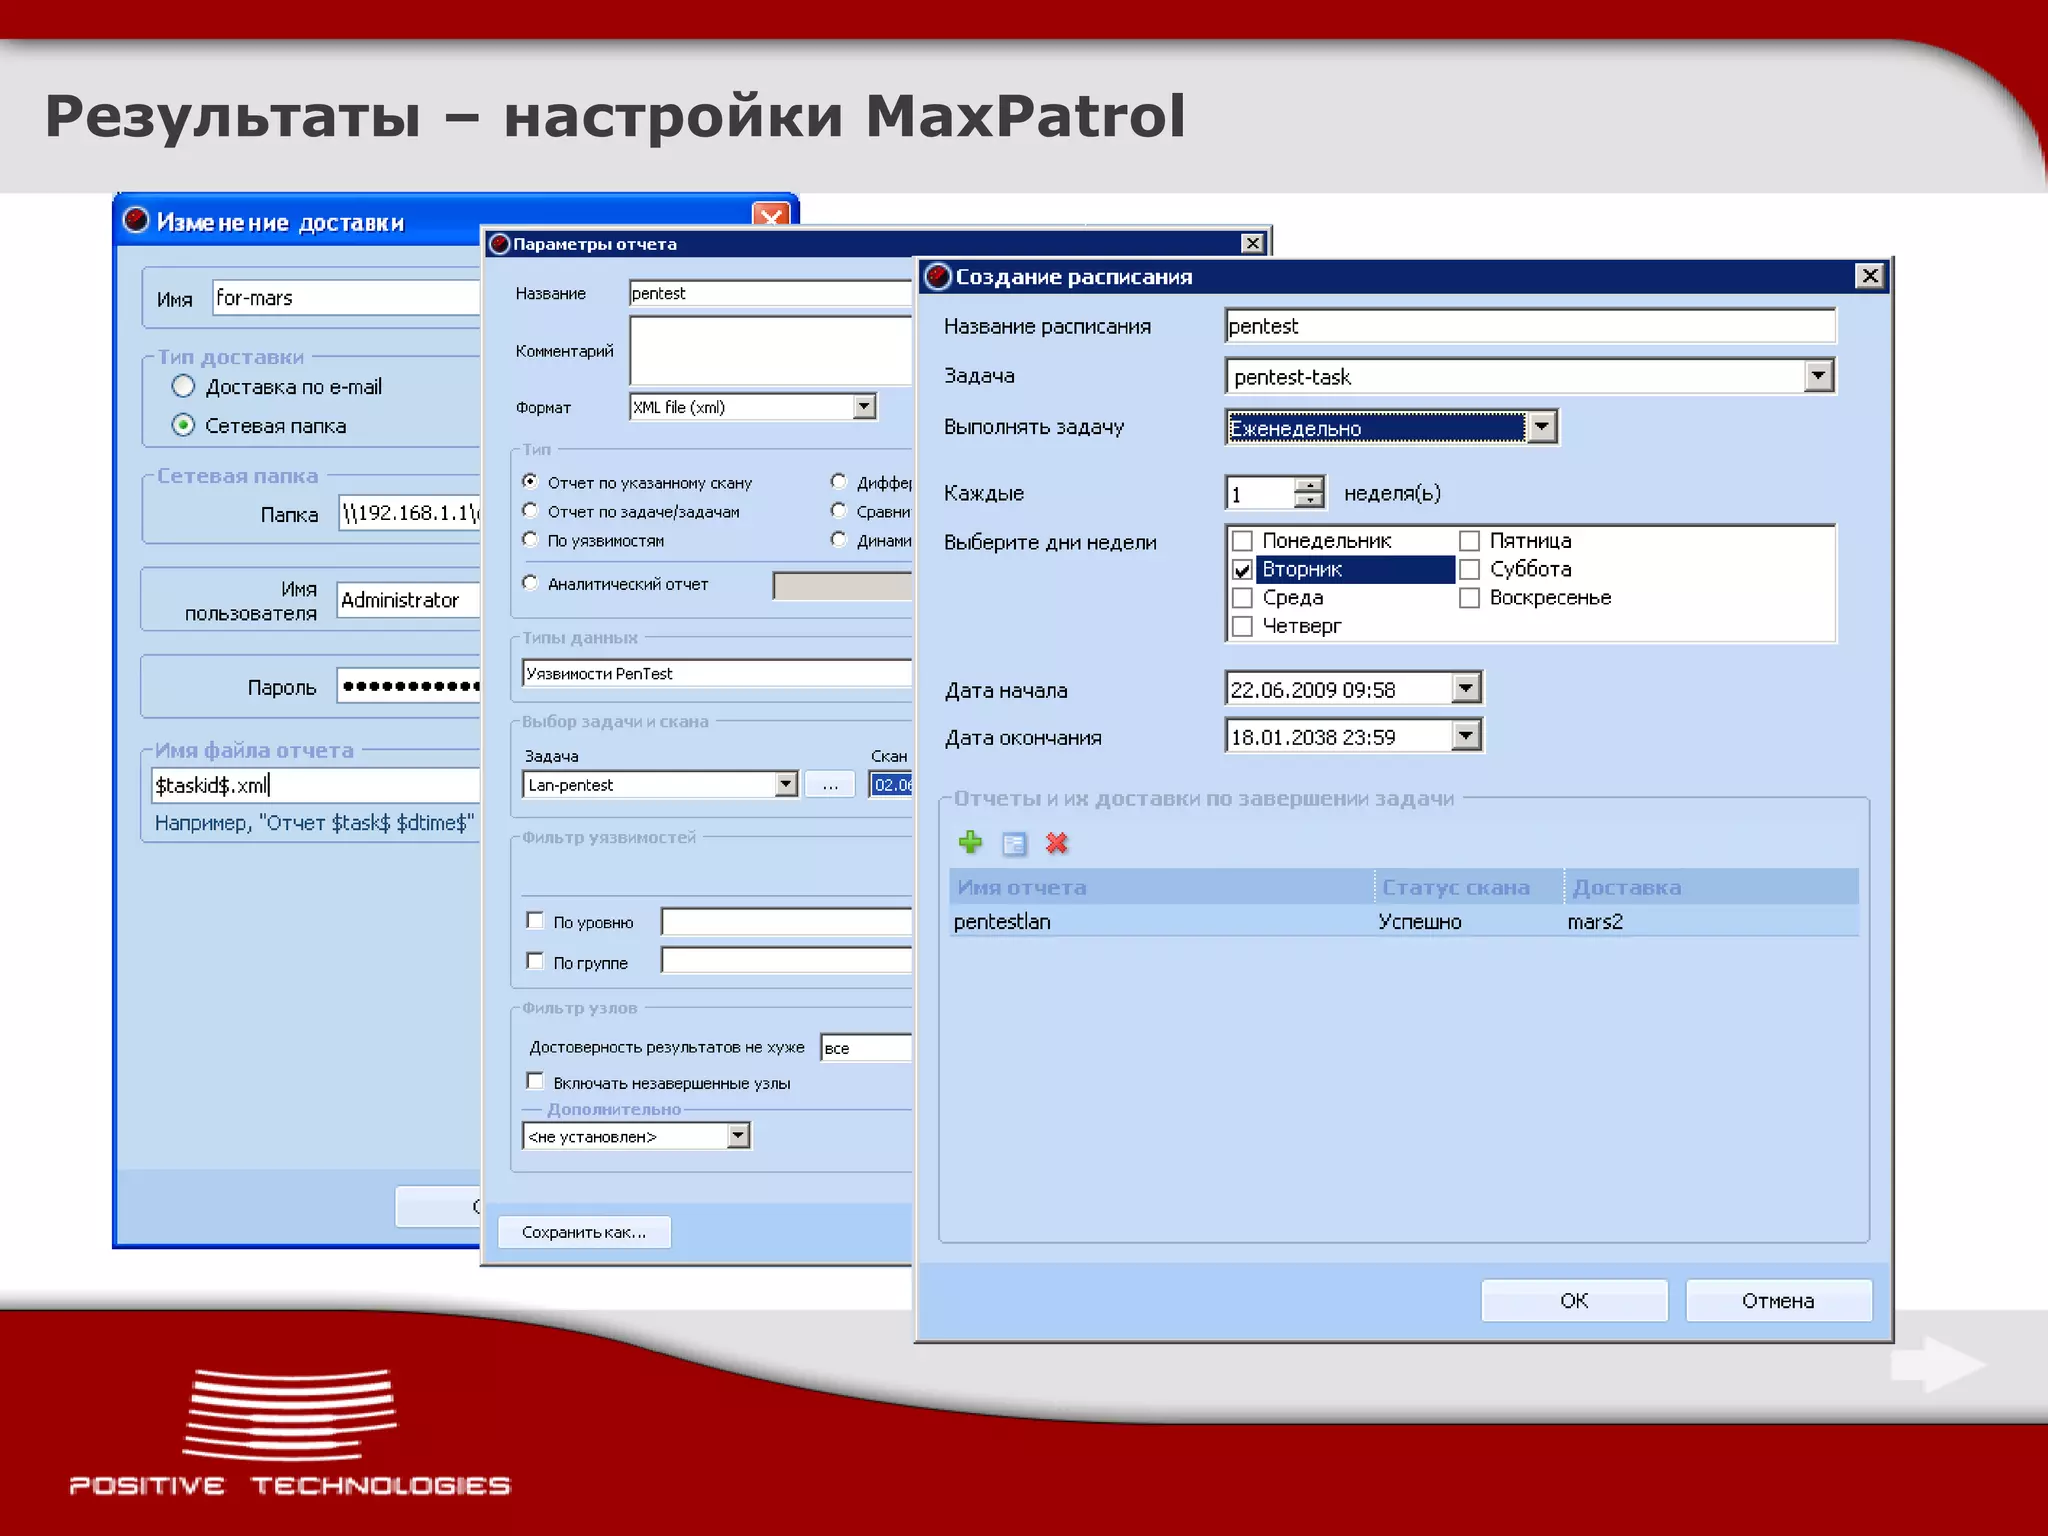Click the Имя for-mars input field
The image size is (2048, 1536).
point(346,298)
